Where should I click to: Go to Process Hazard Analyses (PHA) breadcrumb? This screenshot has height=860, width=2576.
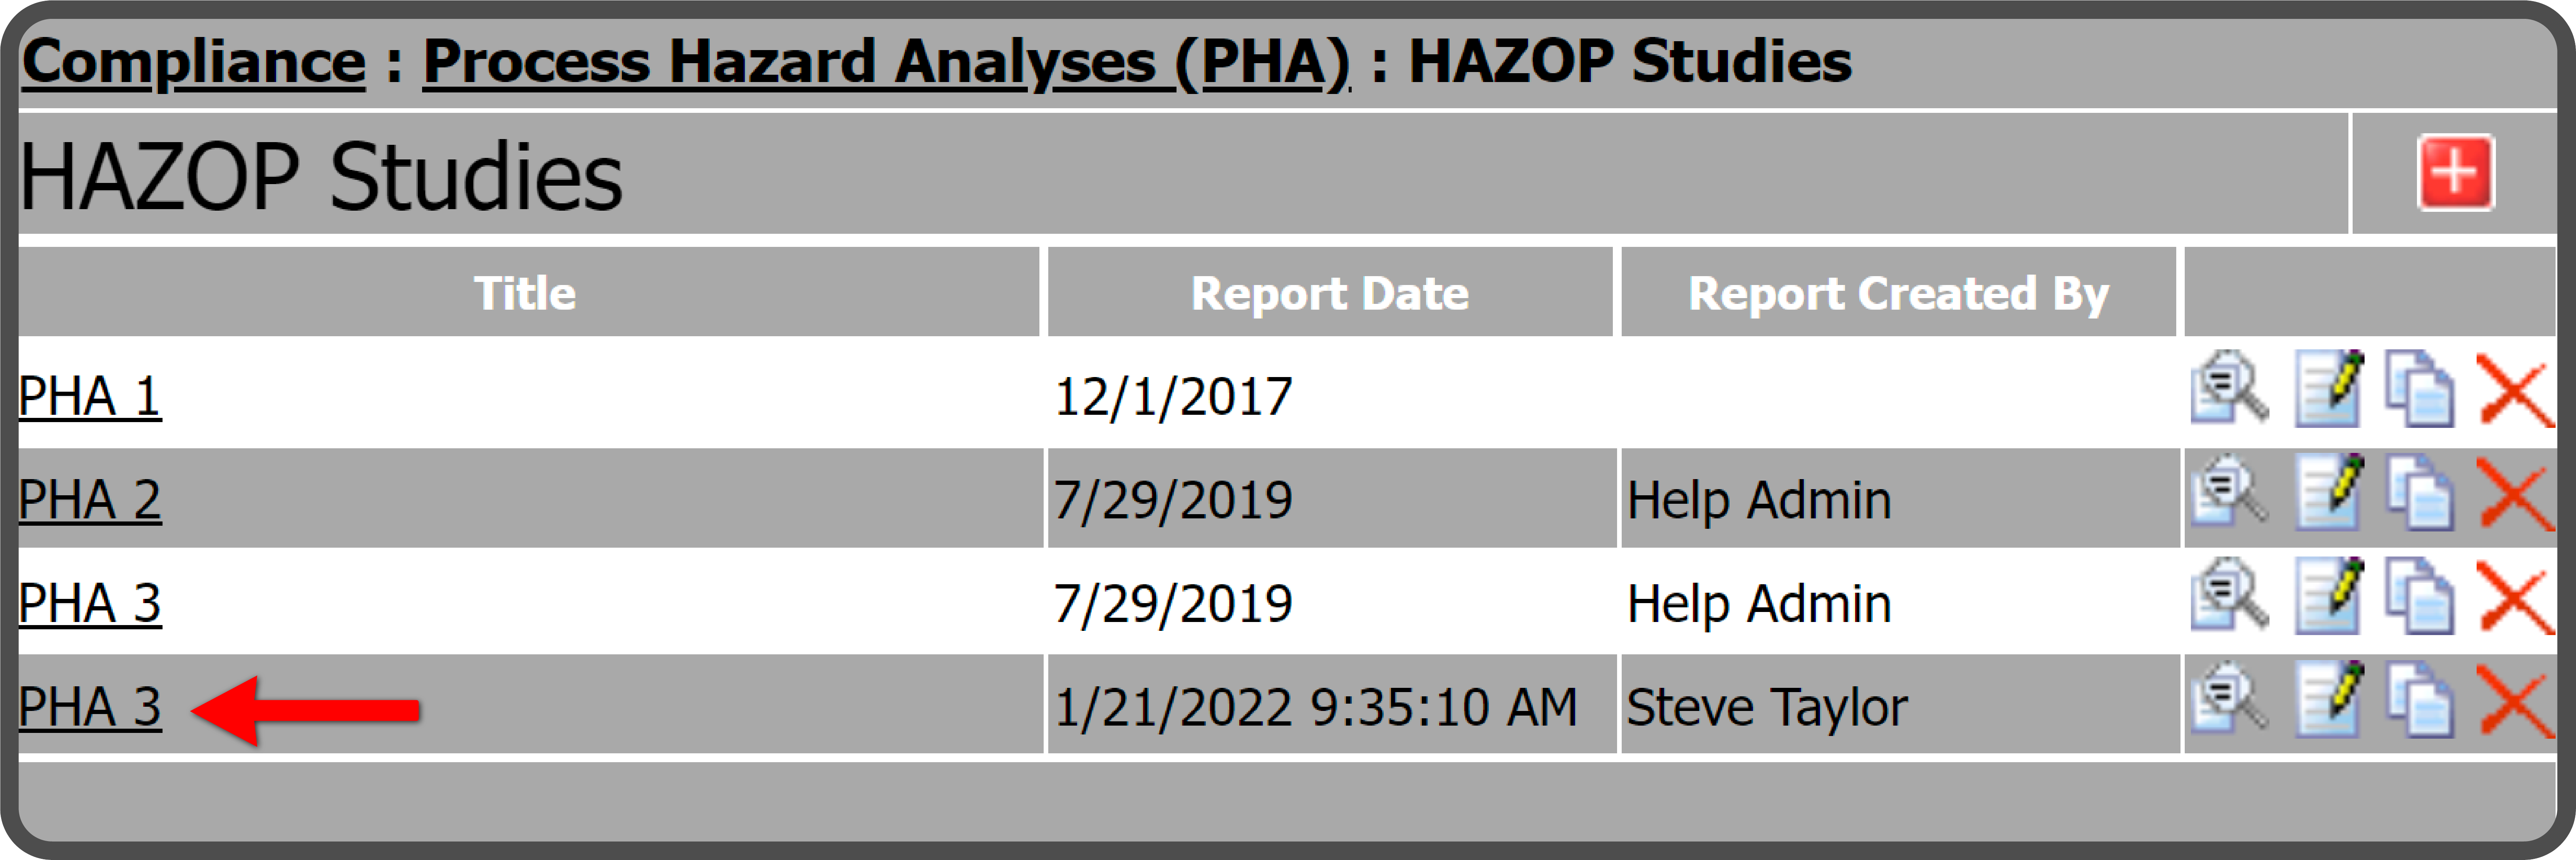pos(887,62)
